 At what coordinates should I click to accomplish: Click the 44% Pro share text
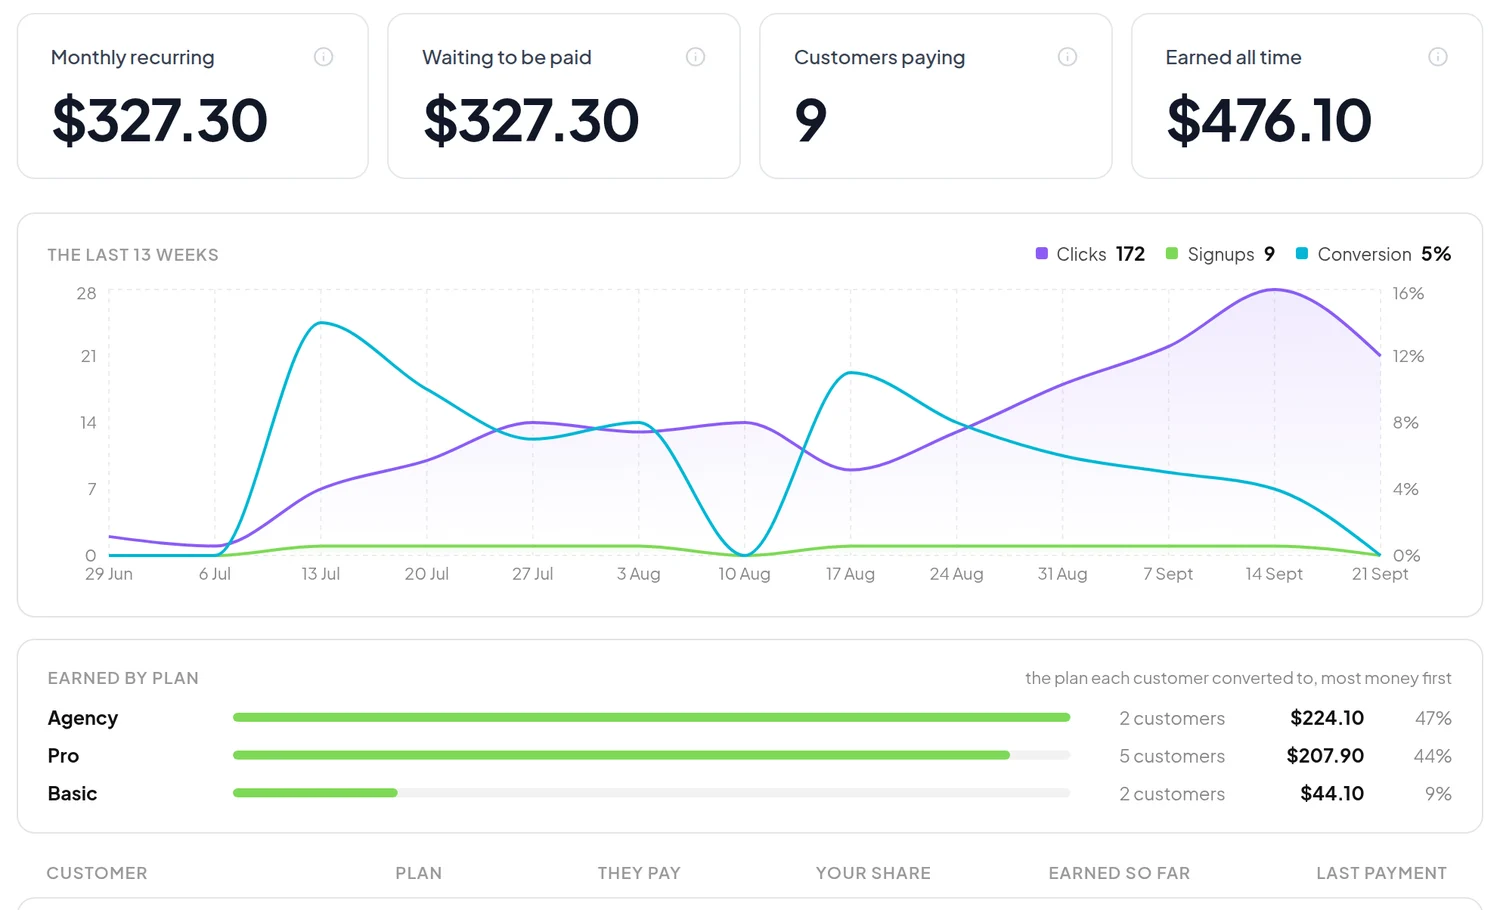(x=1432, y=756)
